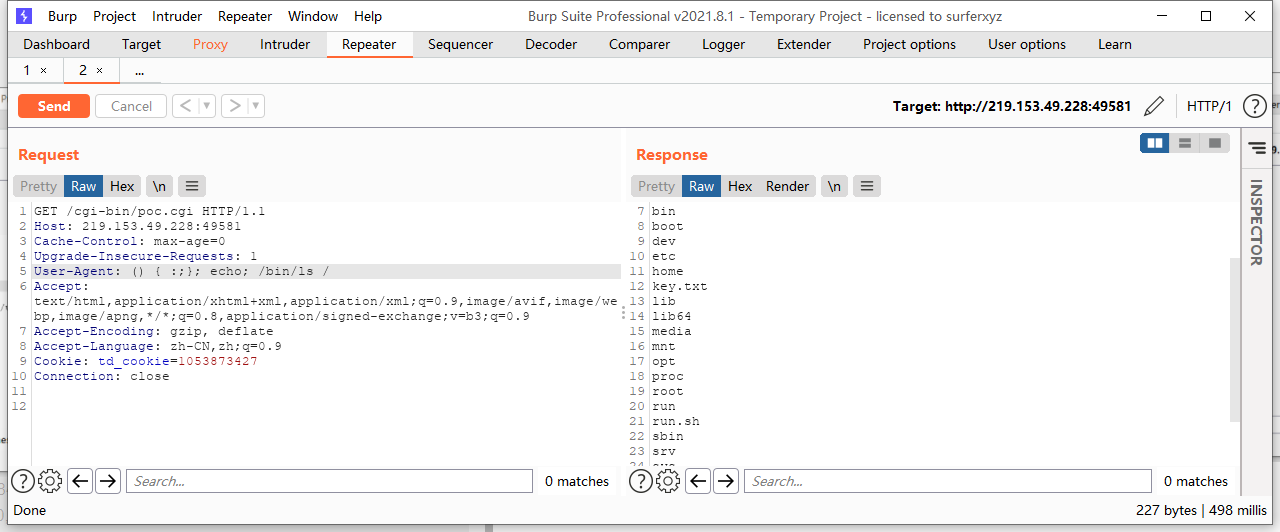Switch to the Intruder tool tab
Screen dimensions: 1280x532
point(285,44)
